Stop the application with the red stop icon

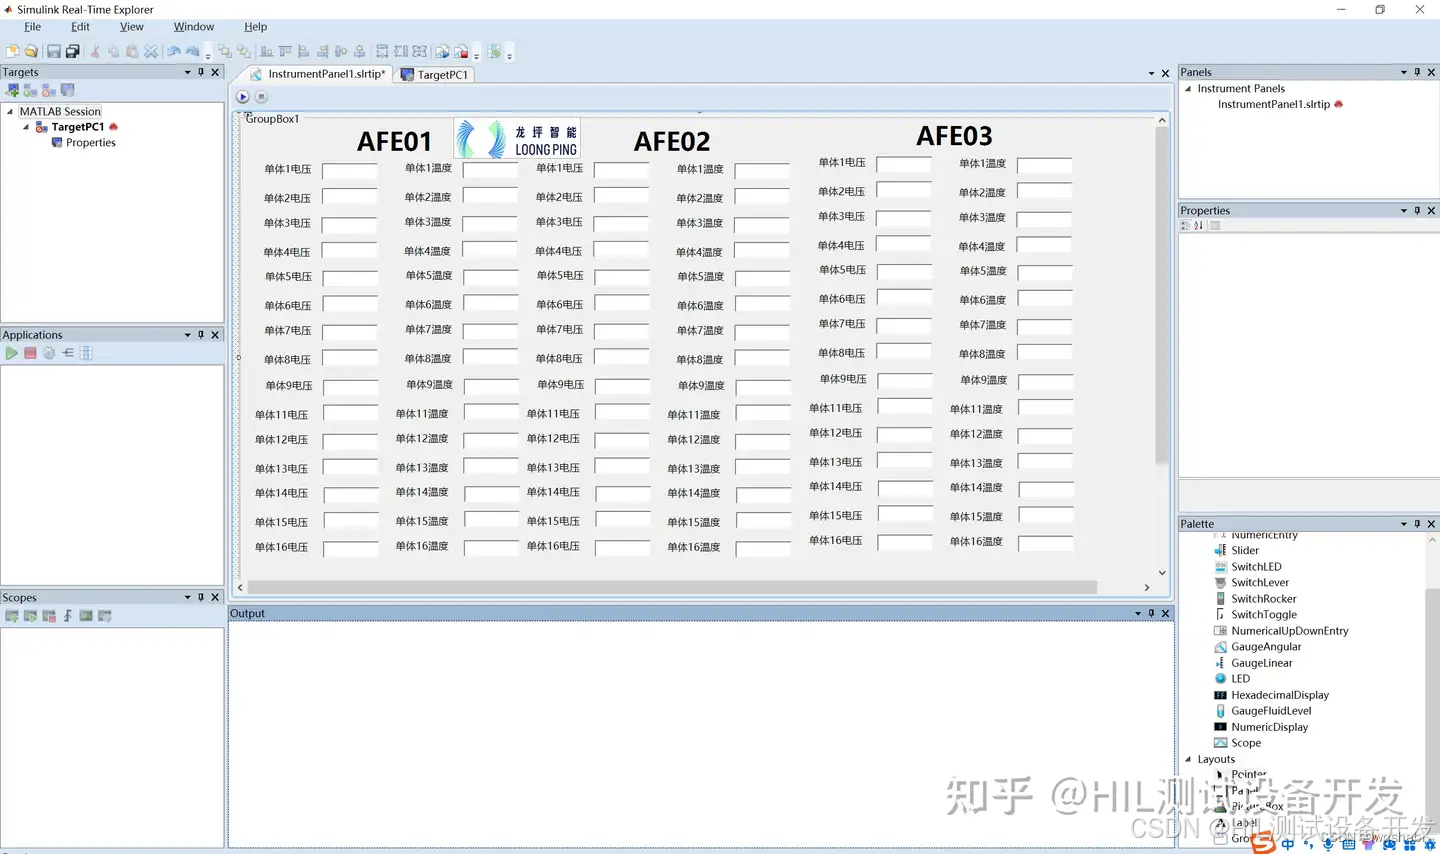[30, 352]
